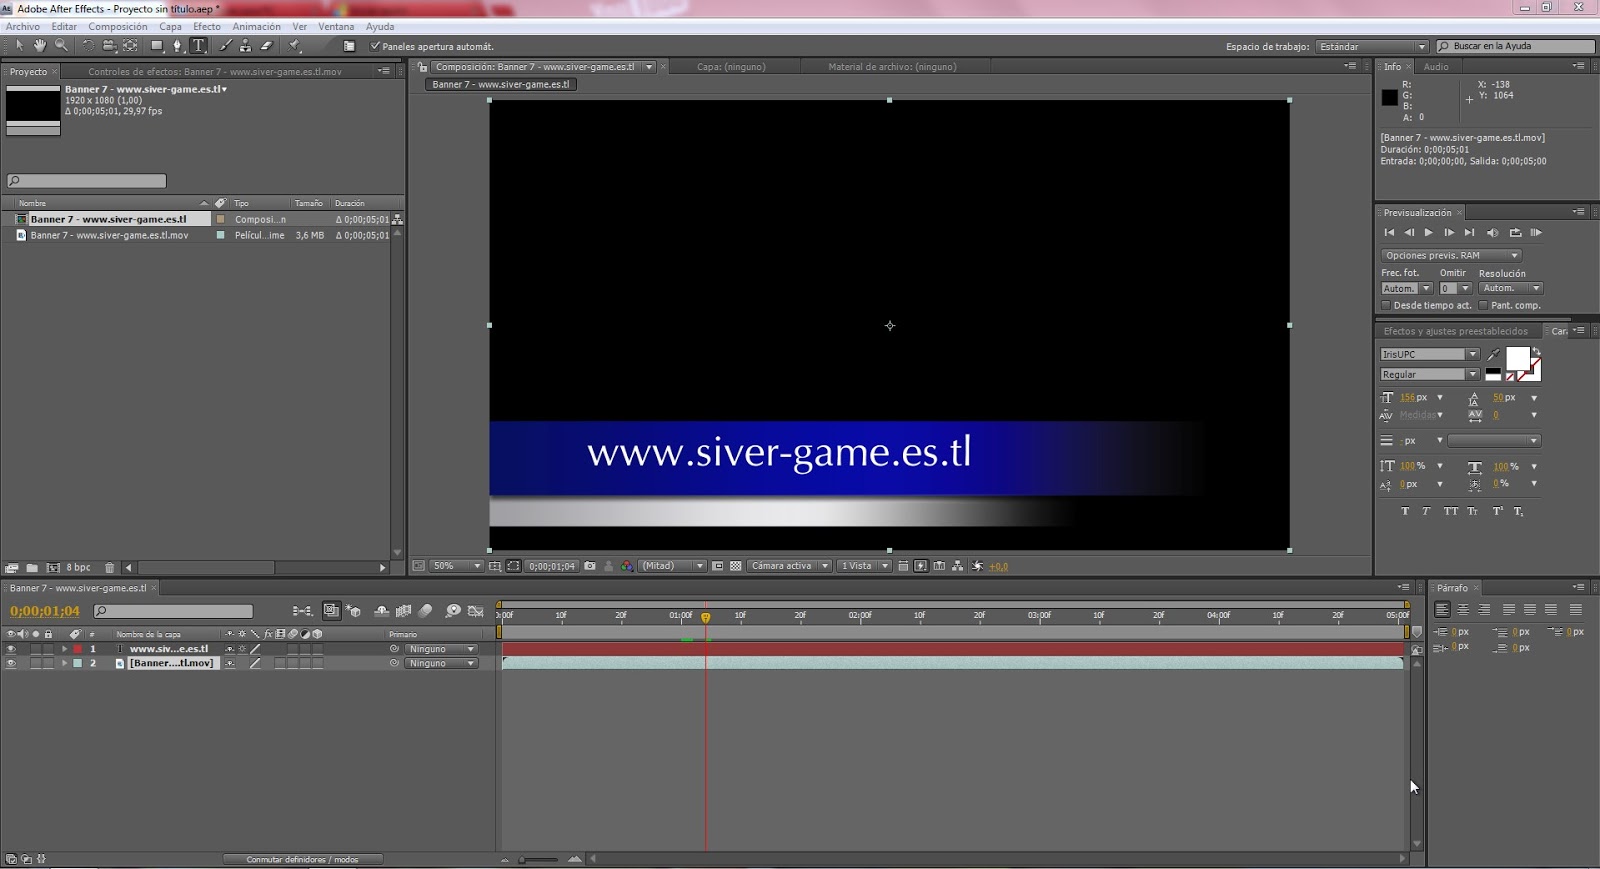The image size is (1600, 869).
Task: Toggle draft 3D icon in the timeline
Action: click(353, 611)
